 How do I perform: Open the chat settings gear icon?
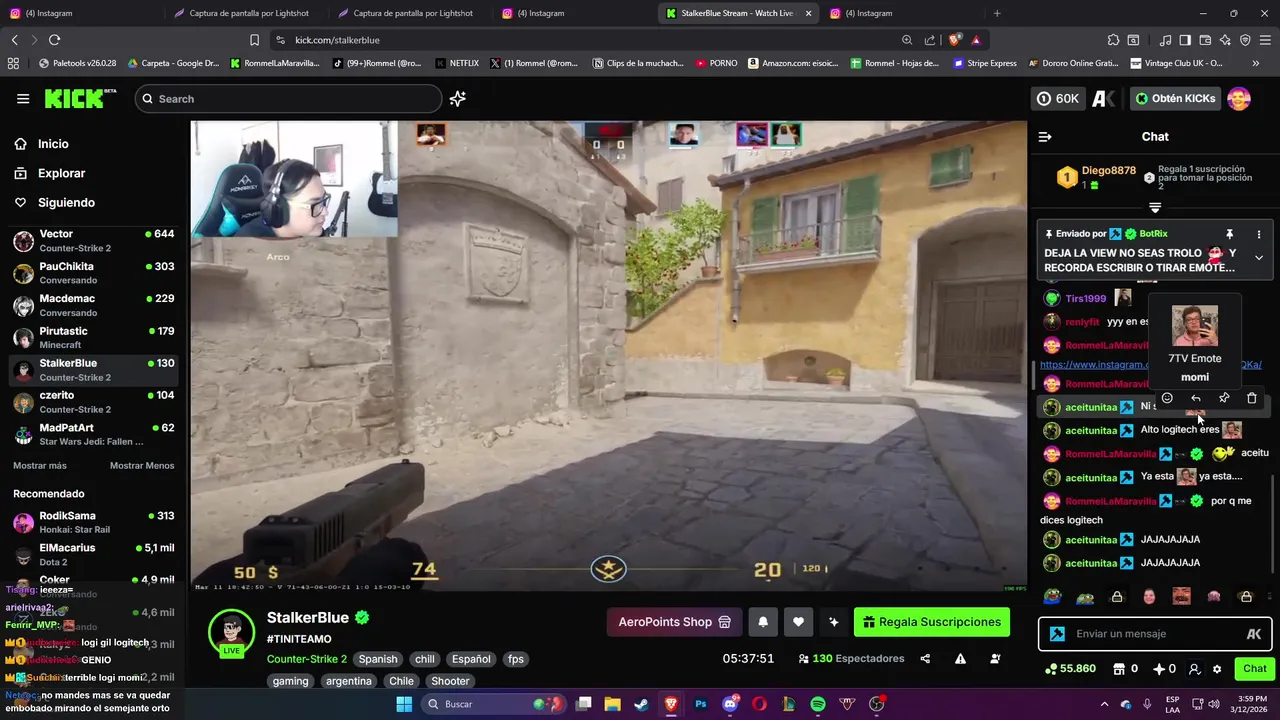pyautogui.click(x=1217, y=669)
